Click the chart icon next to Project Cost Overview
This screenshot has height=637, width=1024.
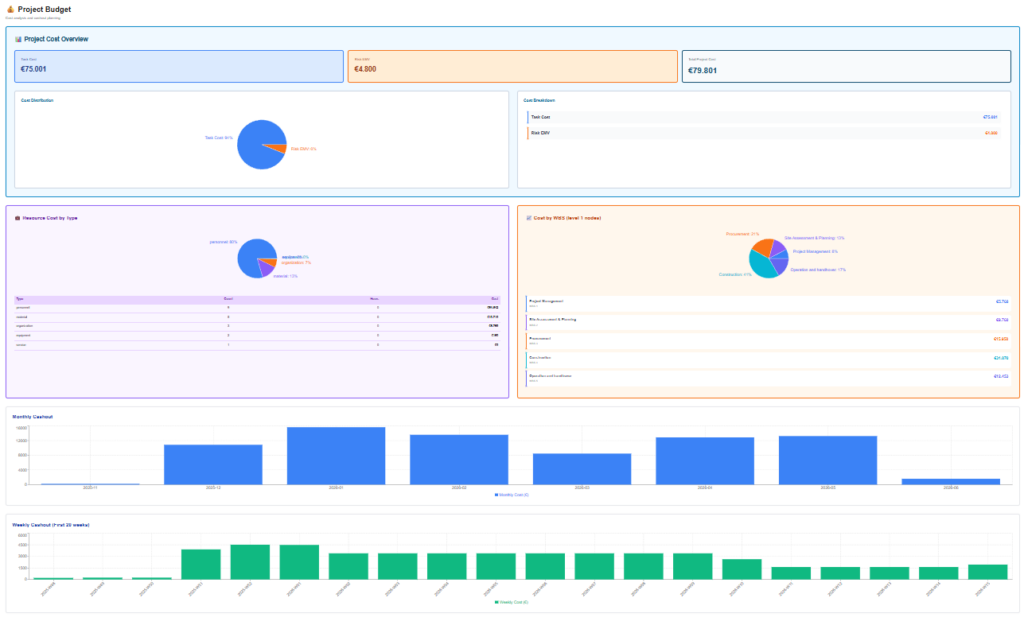[18, 39]
